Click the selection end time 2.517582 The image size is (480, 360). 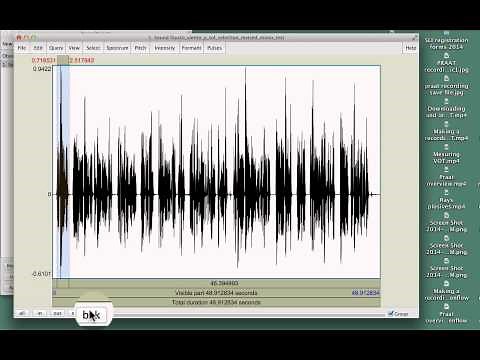[82, 60]
